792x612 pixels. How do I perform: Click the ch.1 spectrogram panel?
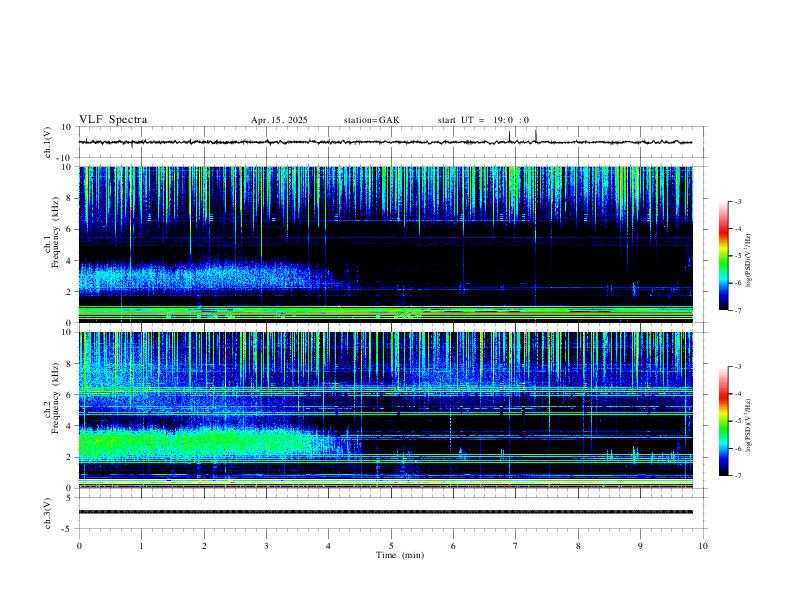386,244
